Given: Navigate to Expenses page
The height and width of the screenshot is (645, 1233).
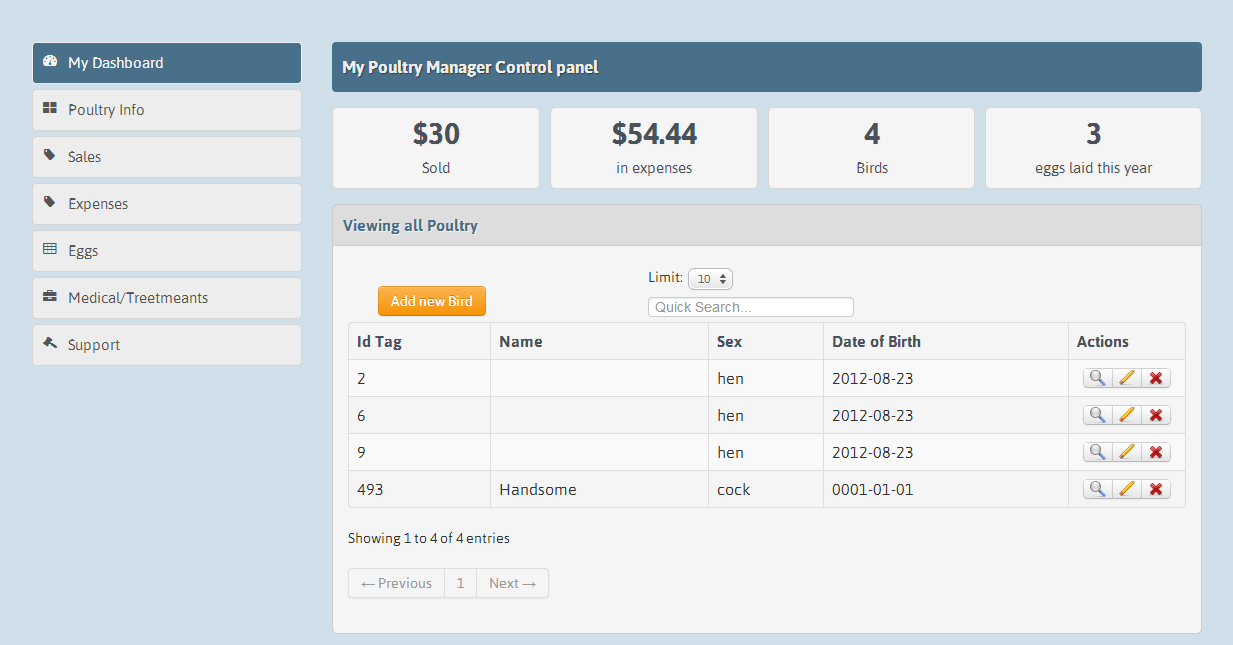Looking at the screenshot, I should click(x=167, y=204).
